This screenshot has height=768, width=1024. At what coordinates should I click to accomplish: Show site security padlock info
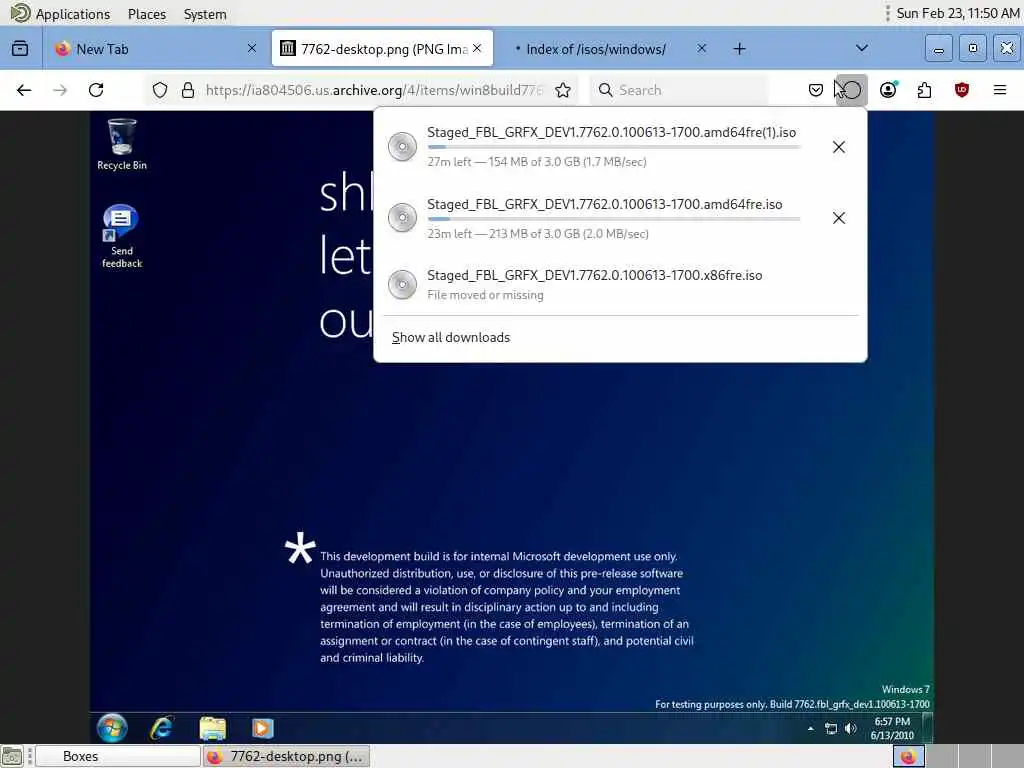(x=188, y=90)
